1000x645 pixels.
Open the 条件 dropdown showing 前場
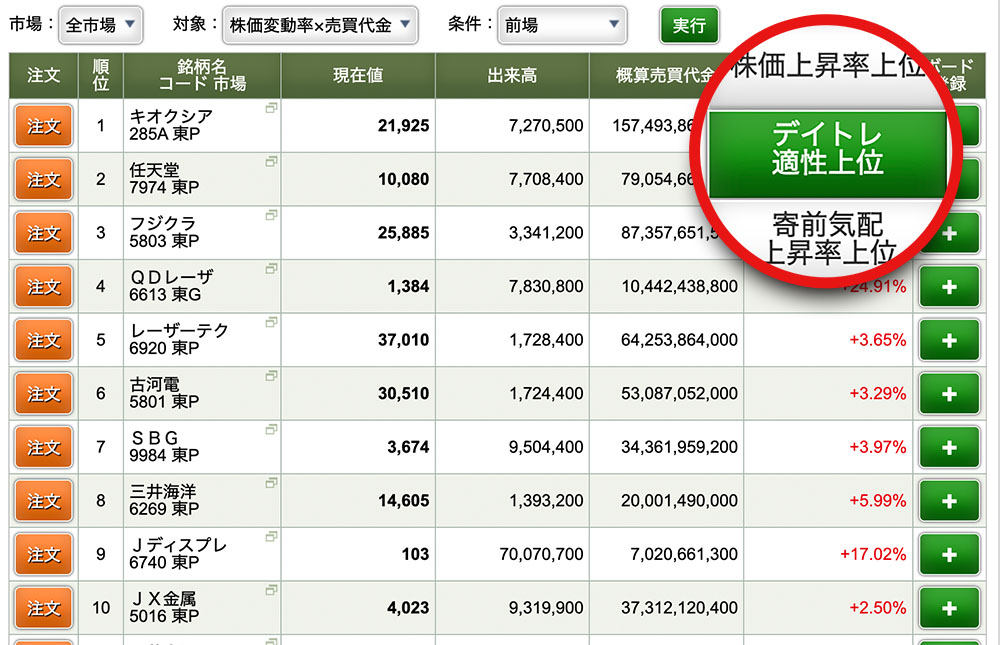[561, 25]
